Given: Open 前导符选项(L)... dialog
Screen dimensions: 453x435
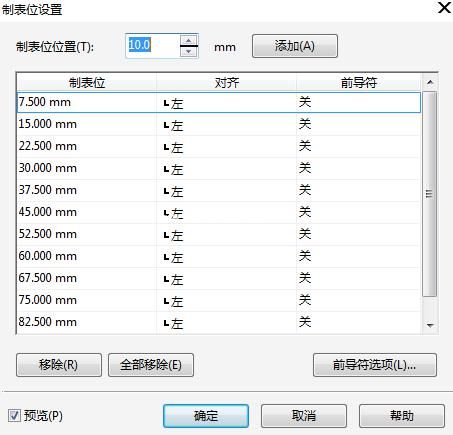Looking at the screenshot, I should [375, 365].
